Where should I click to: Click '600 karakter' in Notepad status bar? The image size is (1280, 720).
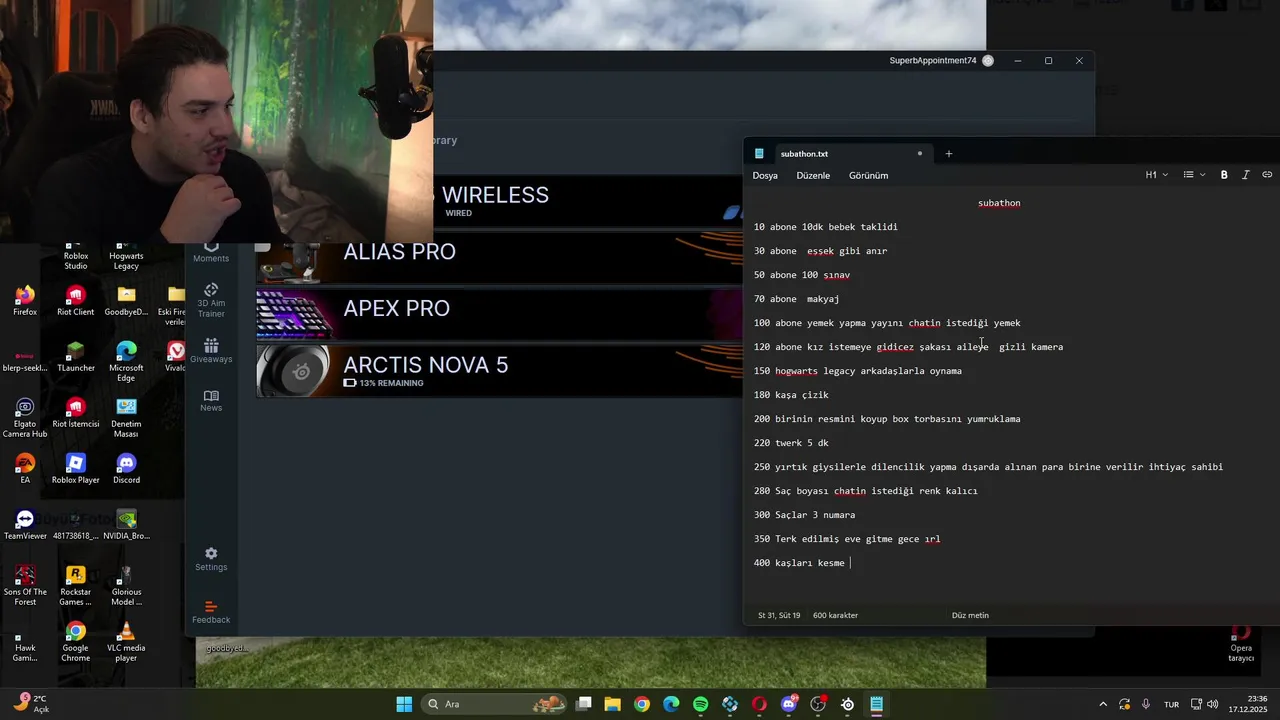835,615
